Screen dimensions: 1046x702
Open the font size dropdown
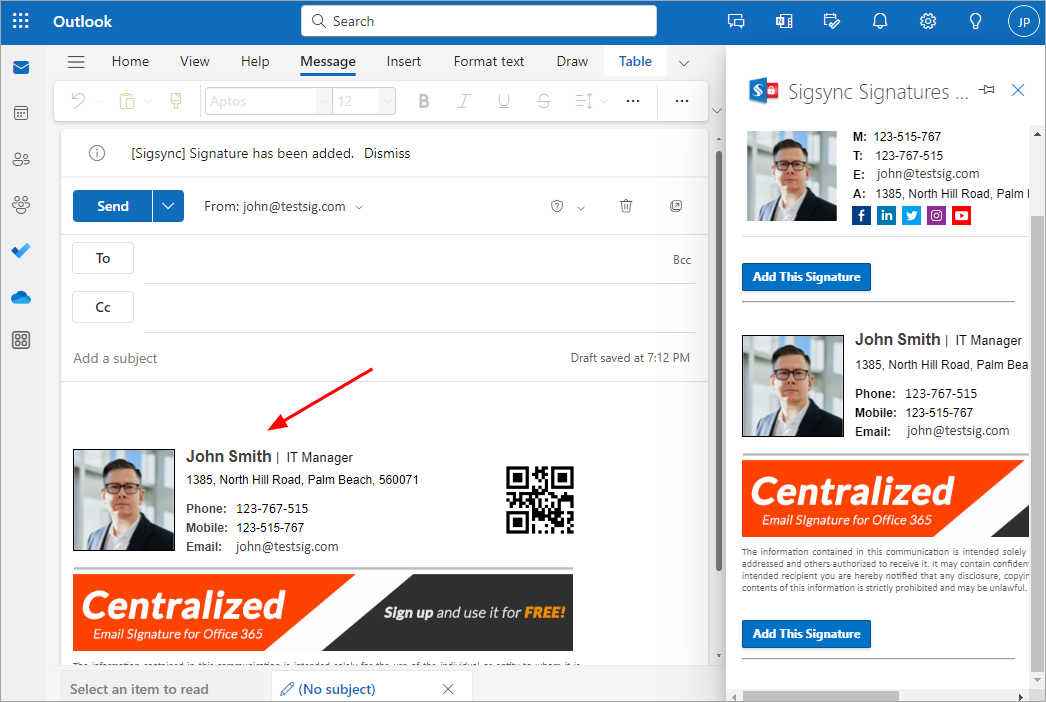tap(386, 101)
